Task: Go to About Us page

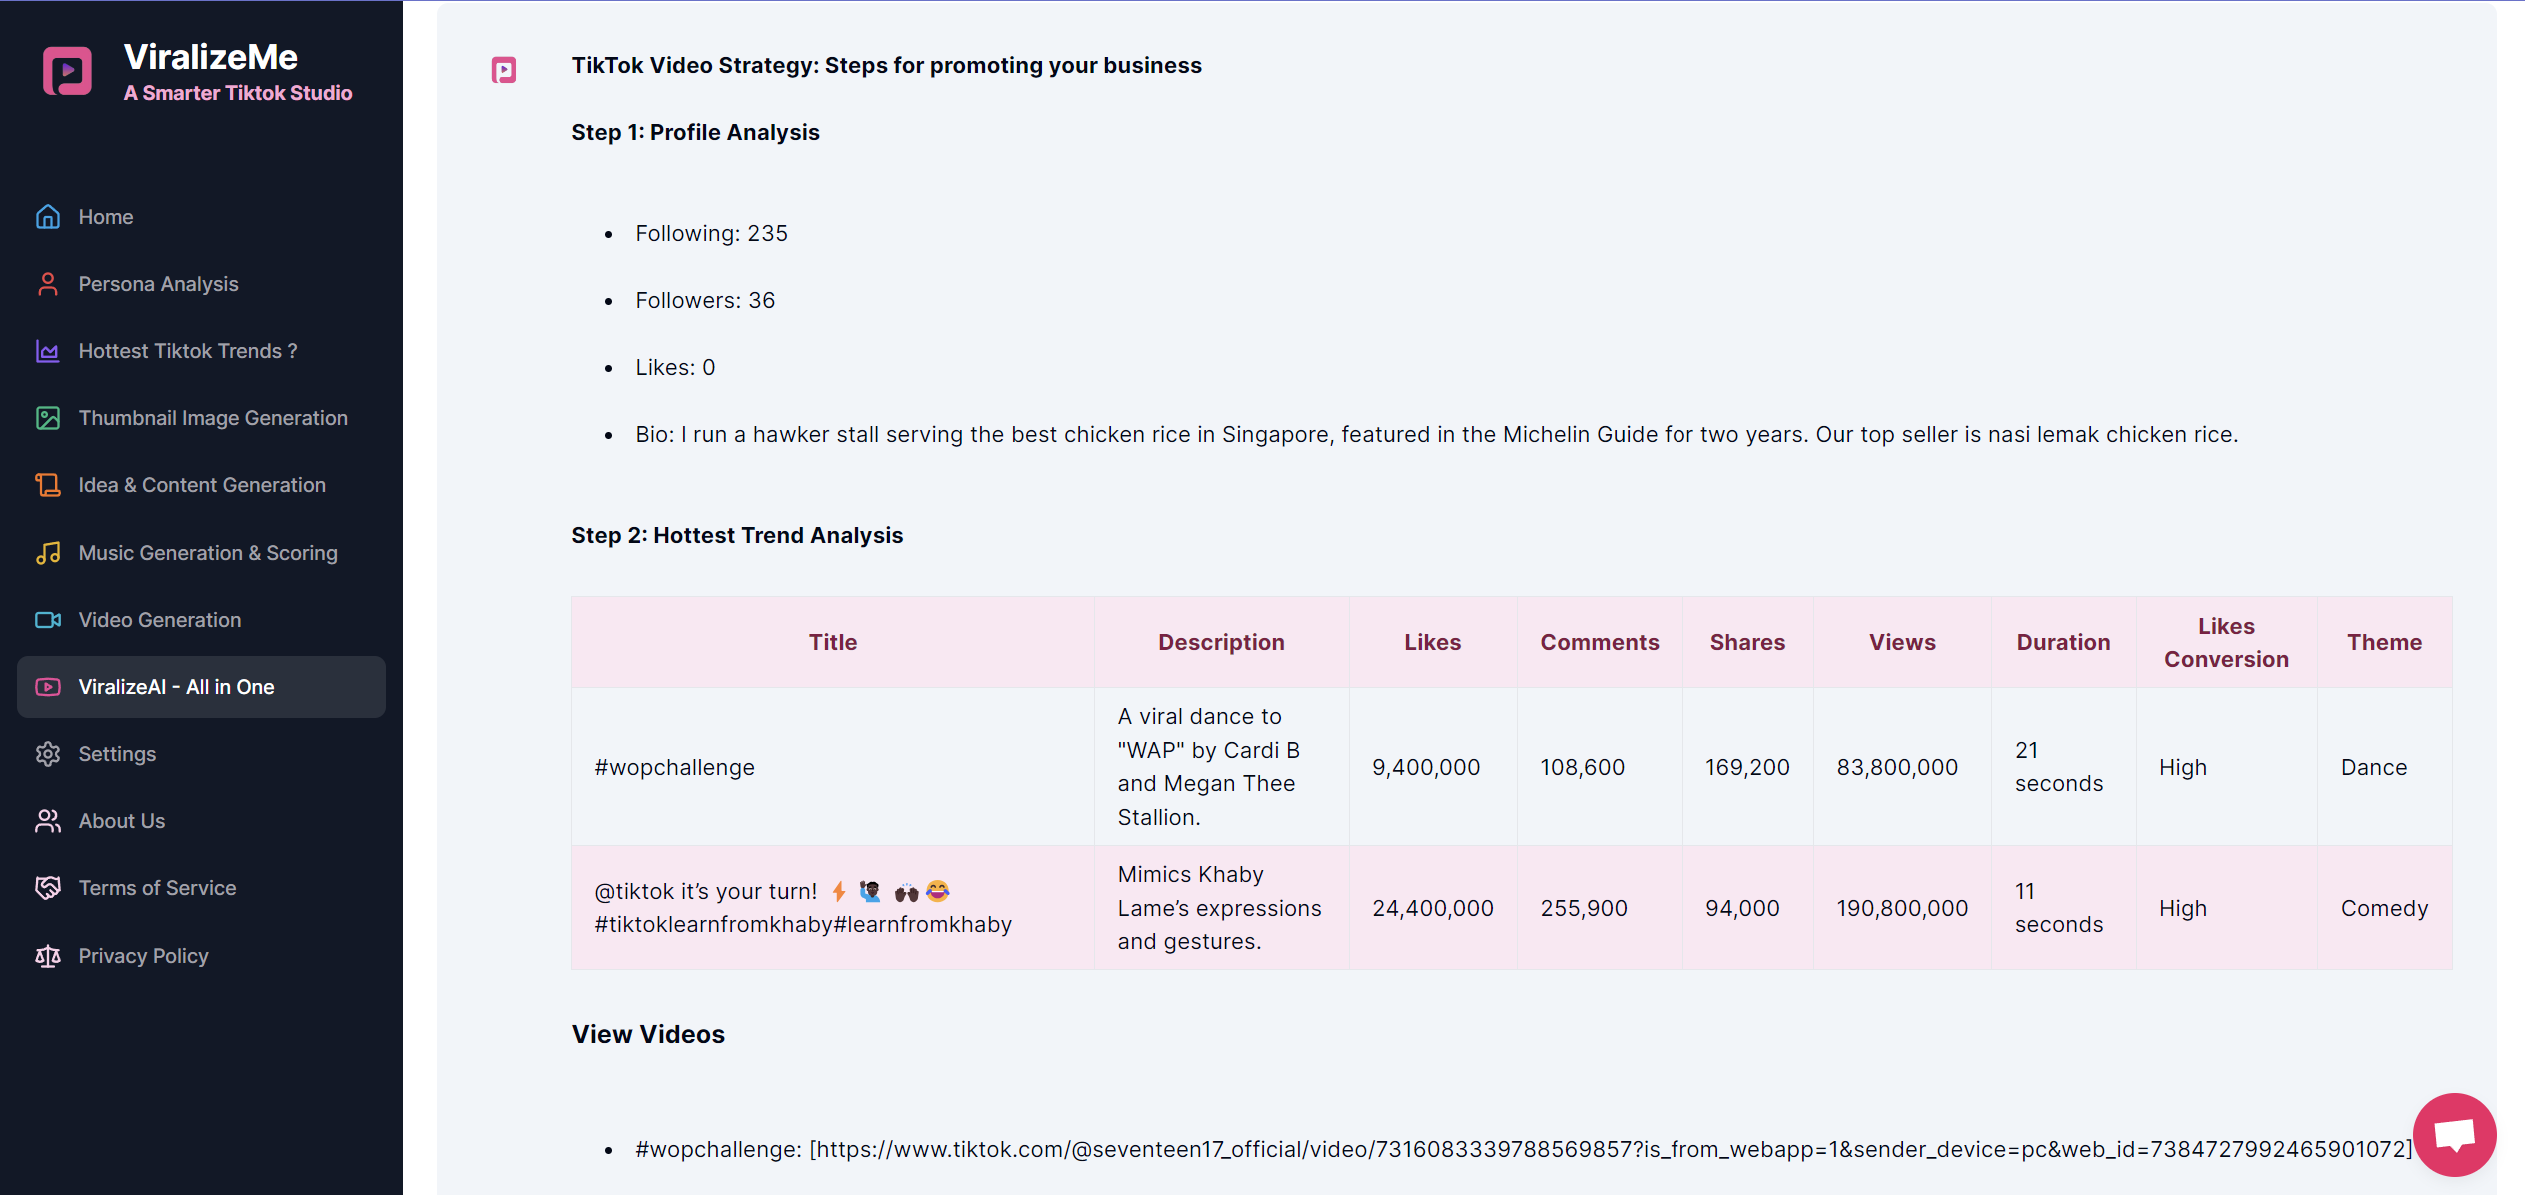Action: (x=122, y=821)
